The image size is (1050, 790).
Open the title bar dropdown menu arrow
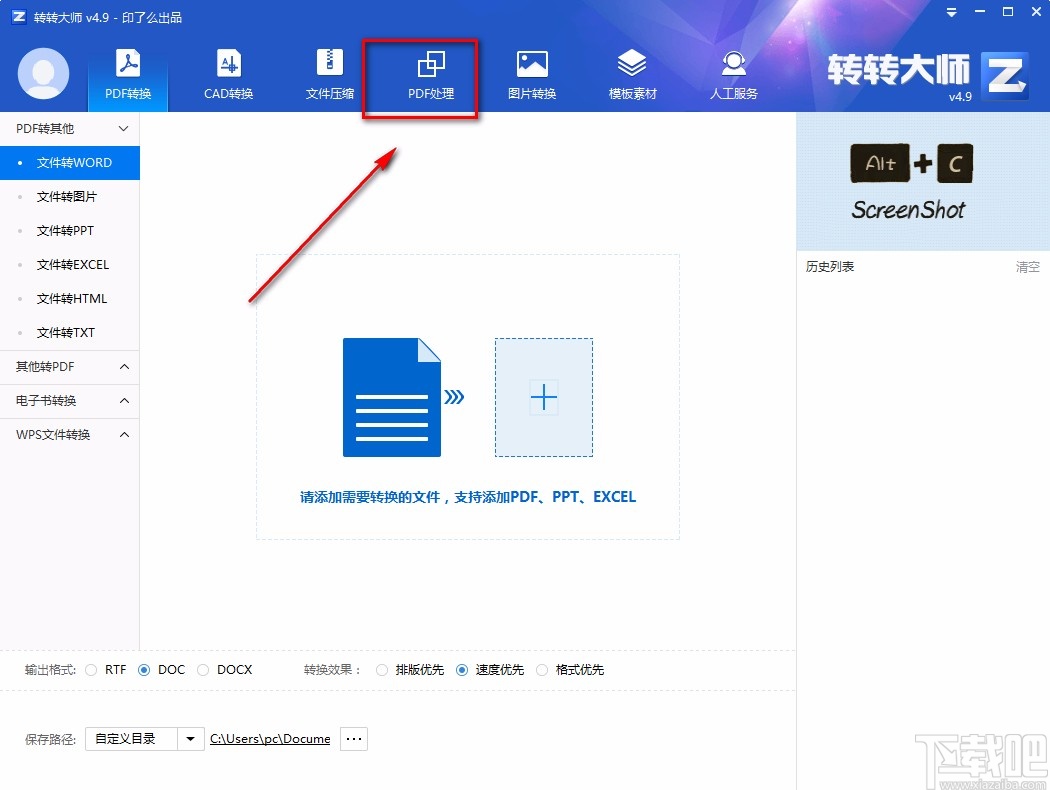coord(952,13)
